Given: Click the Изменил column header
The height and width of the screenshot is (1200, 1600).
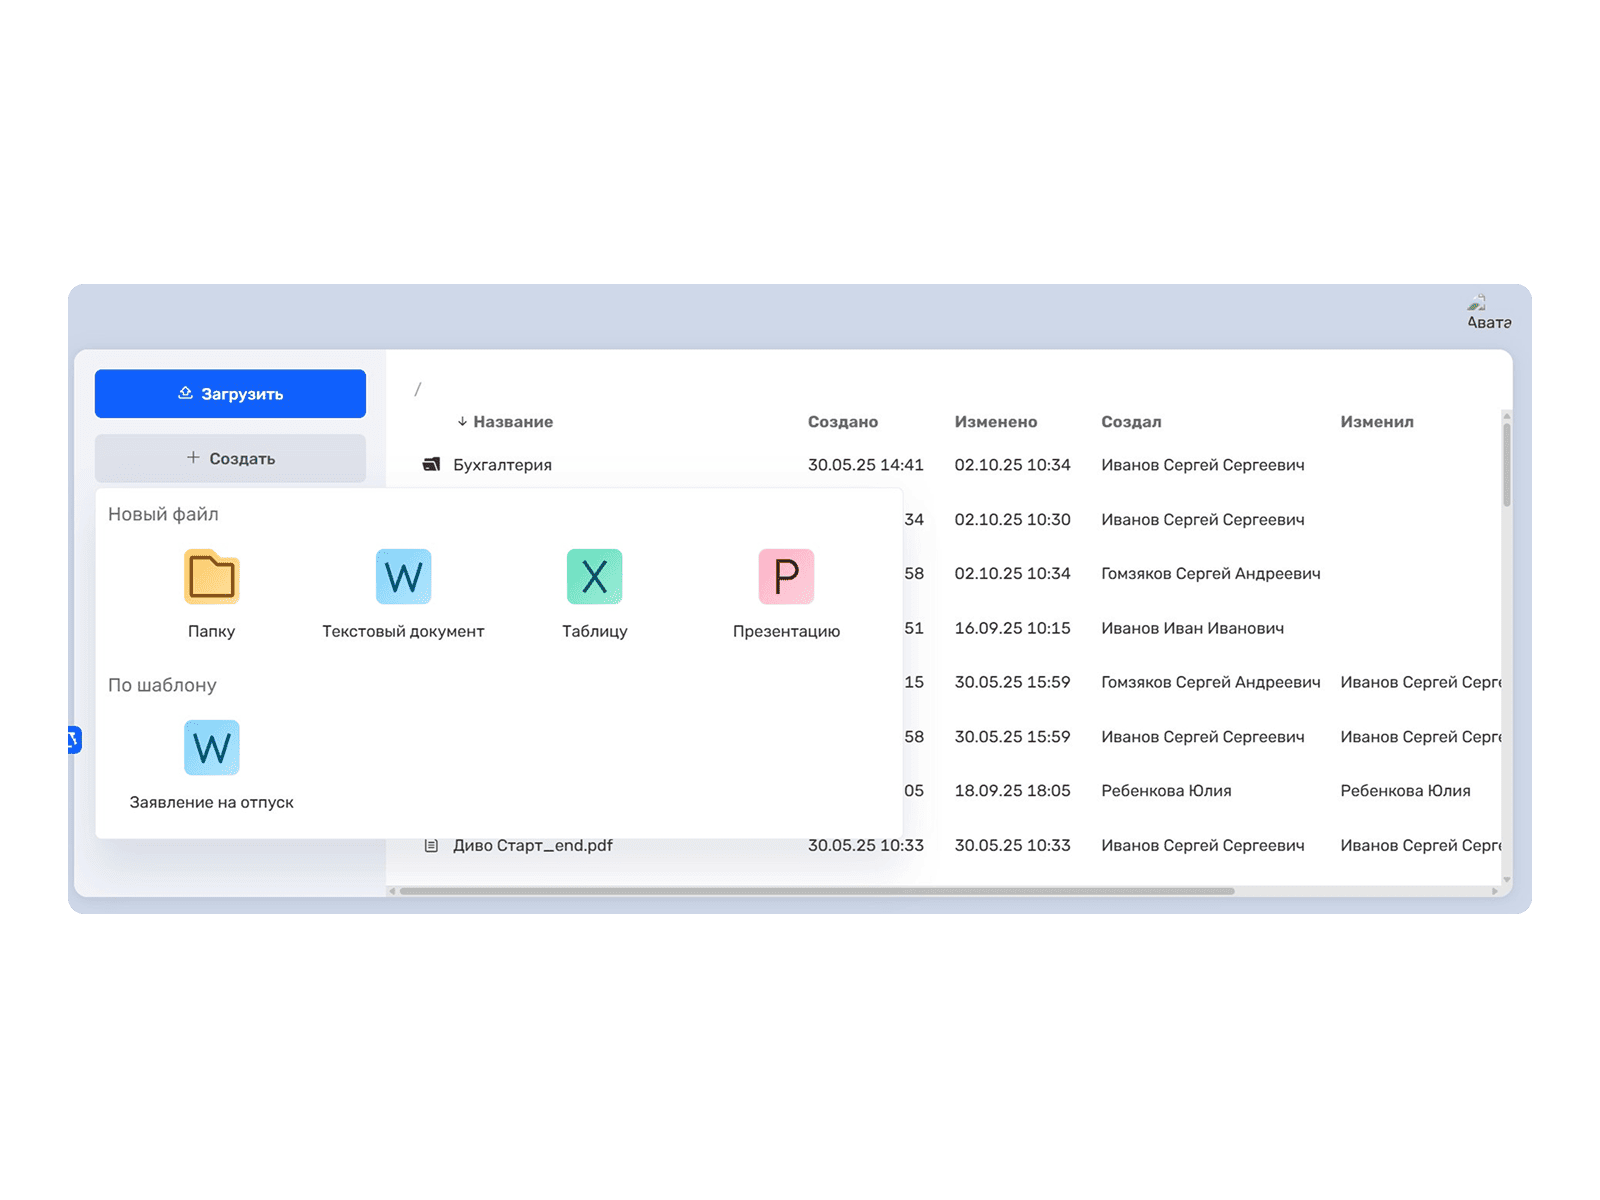Looking at the screenshot, I should 1376,422.
